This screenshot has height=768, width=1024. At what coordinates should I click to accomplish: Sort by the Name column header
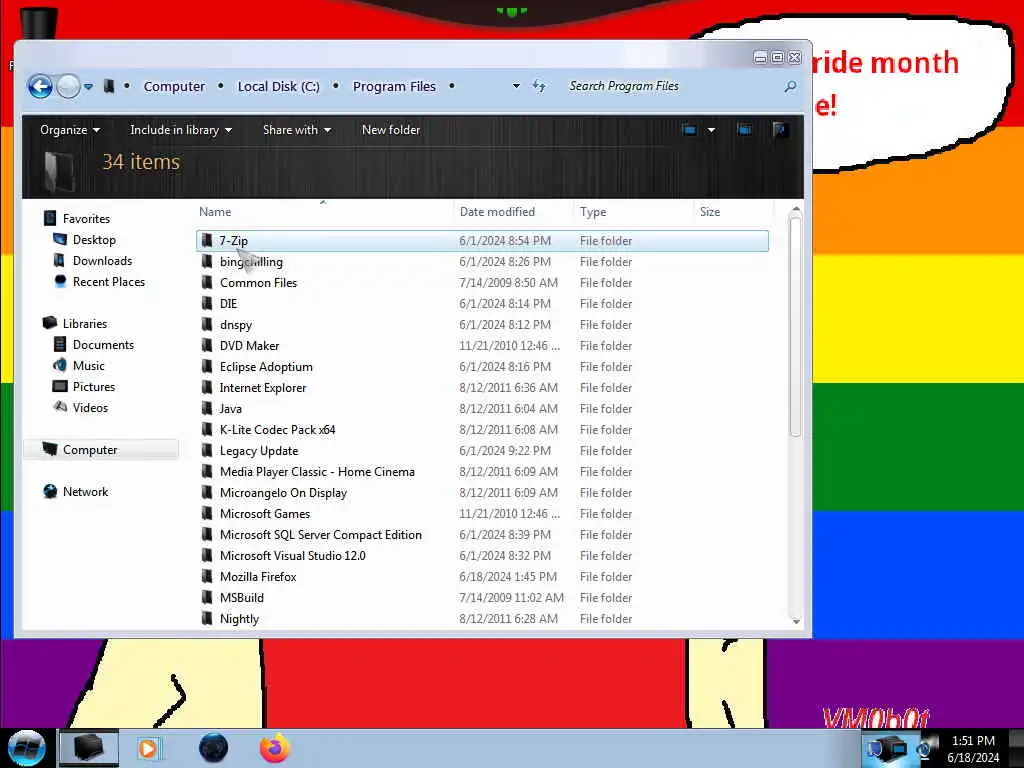215,212
